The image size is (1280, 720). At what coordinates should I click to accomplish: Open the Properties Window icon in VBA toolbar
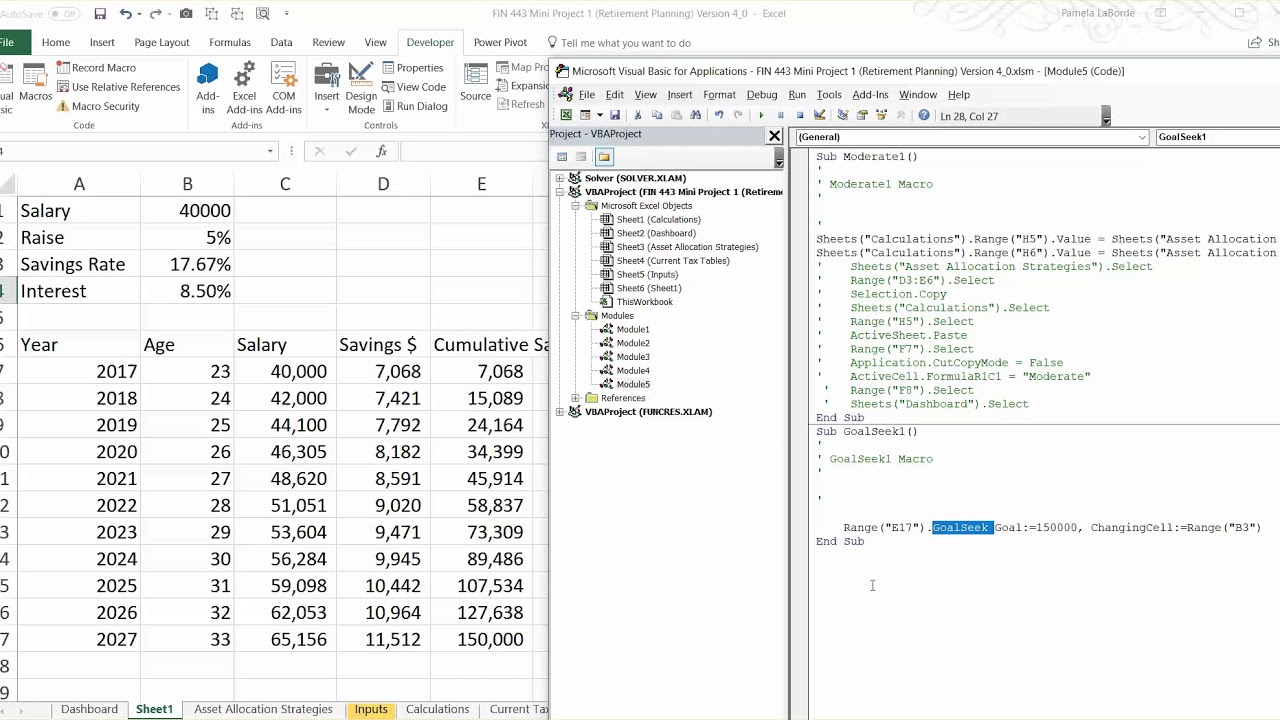click(862, 115)
